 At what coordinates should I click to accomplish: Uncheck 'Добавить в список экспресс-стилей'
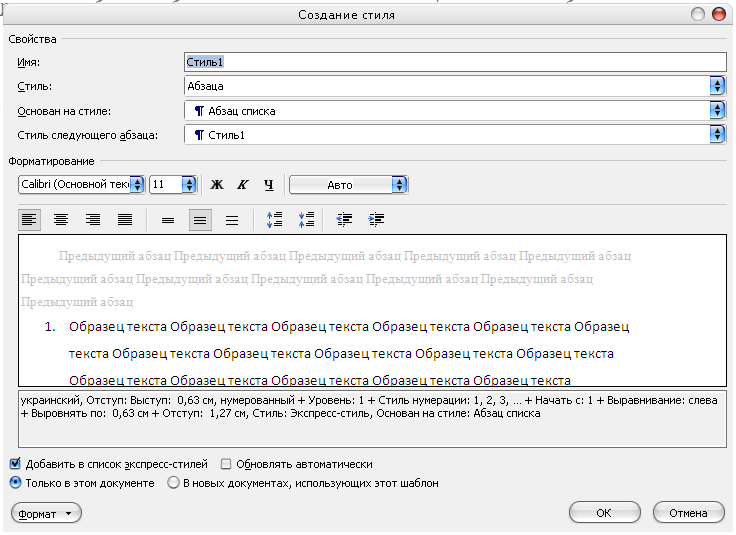[x=15, y=464]
